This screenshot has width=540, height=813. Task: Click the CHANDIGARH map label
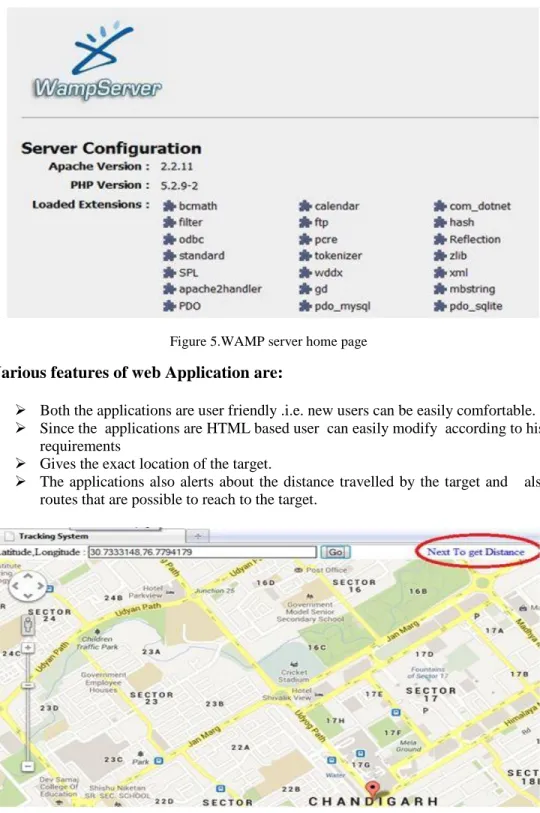373,802
